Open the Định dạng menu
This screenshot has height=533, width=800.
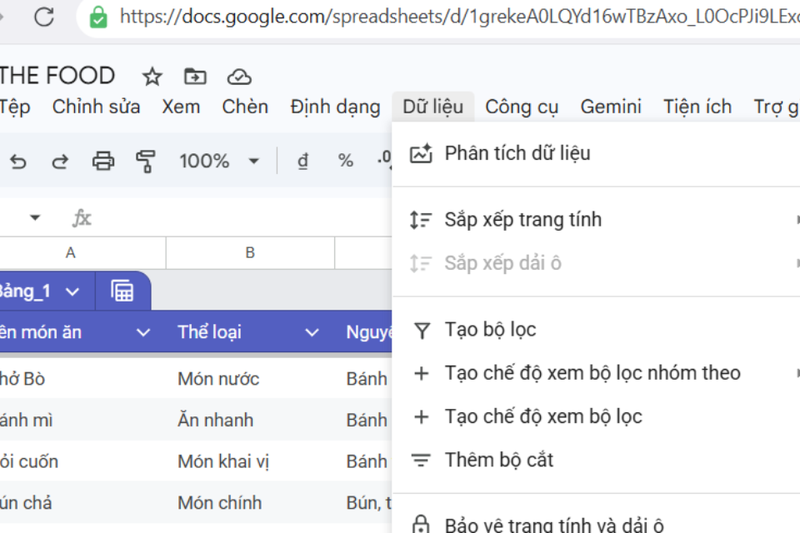tap(335, 107)
